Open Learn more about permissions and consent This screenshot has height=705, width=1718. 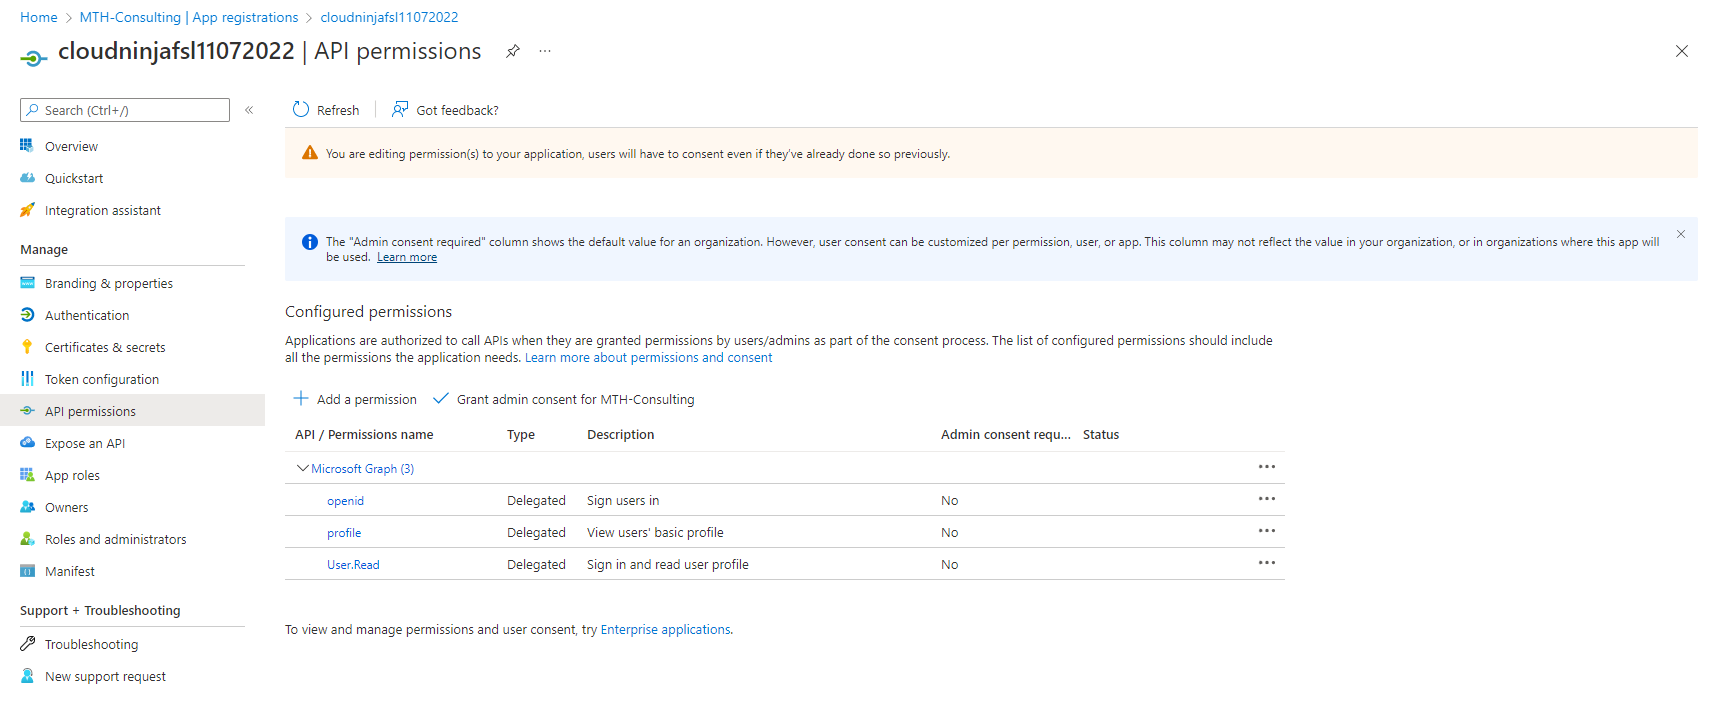(648, 357)
